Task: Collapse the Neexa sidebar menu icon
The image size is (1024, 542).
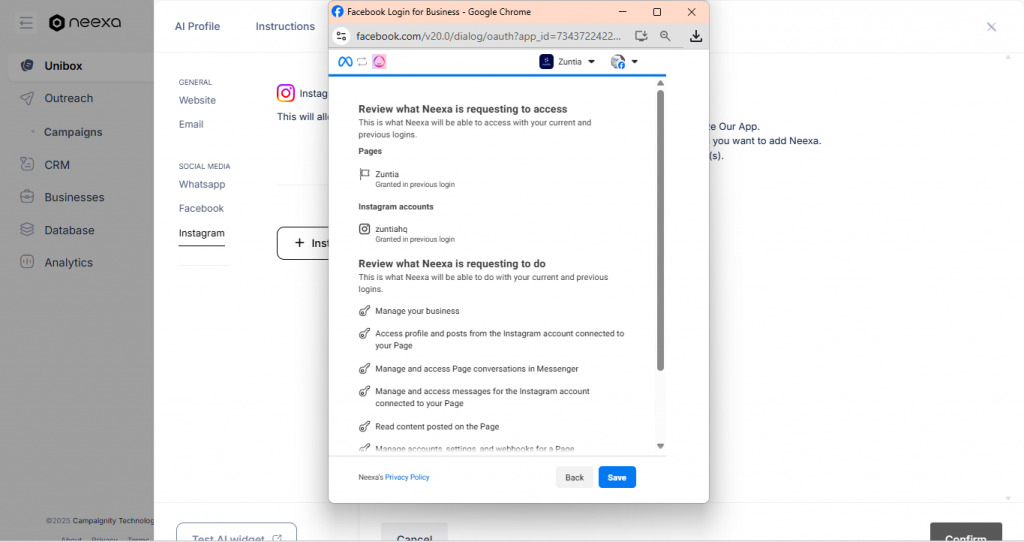Action: [x=26, y=23]
